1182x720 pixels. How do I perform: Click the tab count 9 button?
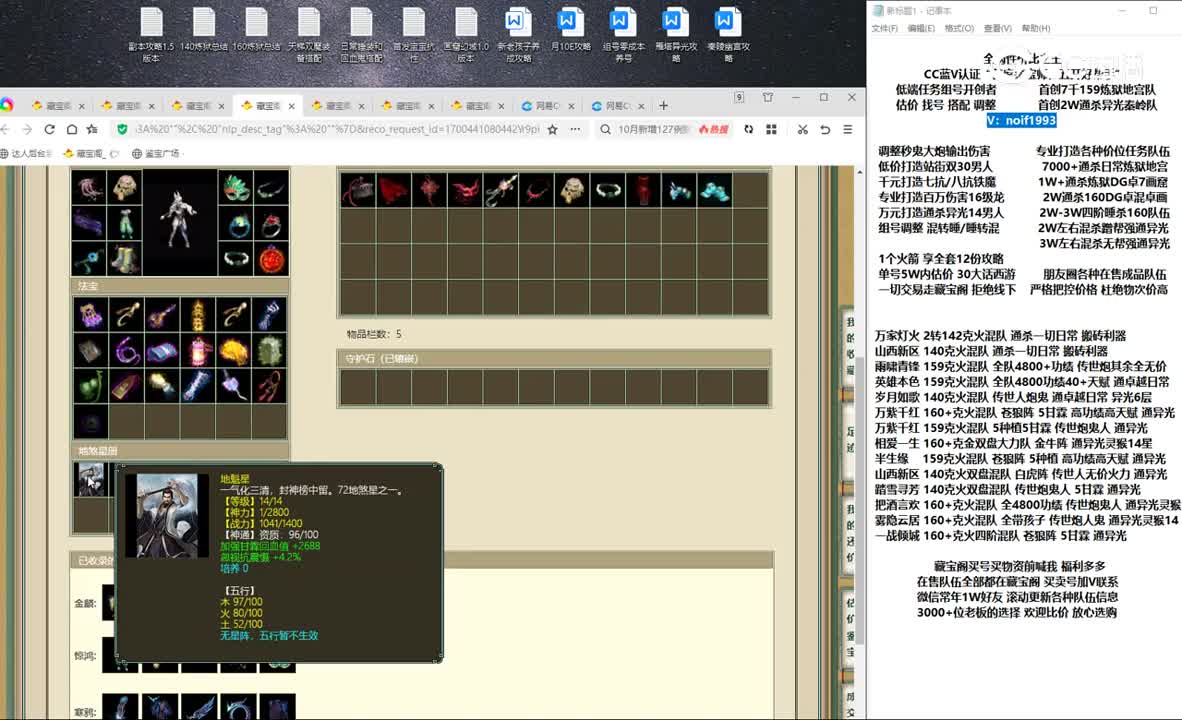click(x=740, y=97)
